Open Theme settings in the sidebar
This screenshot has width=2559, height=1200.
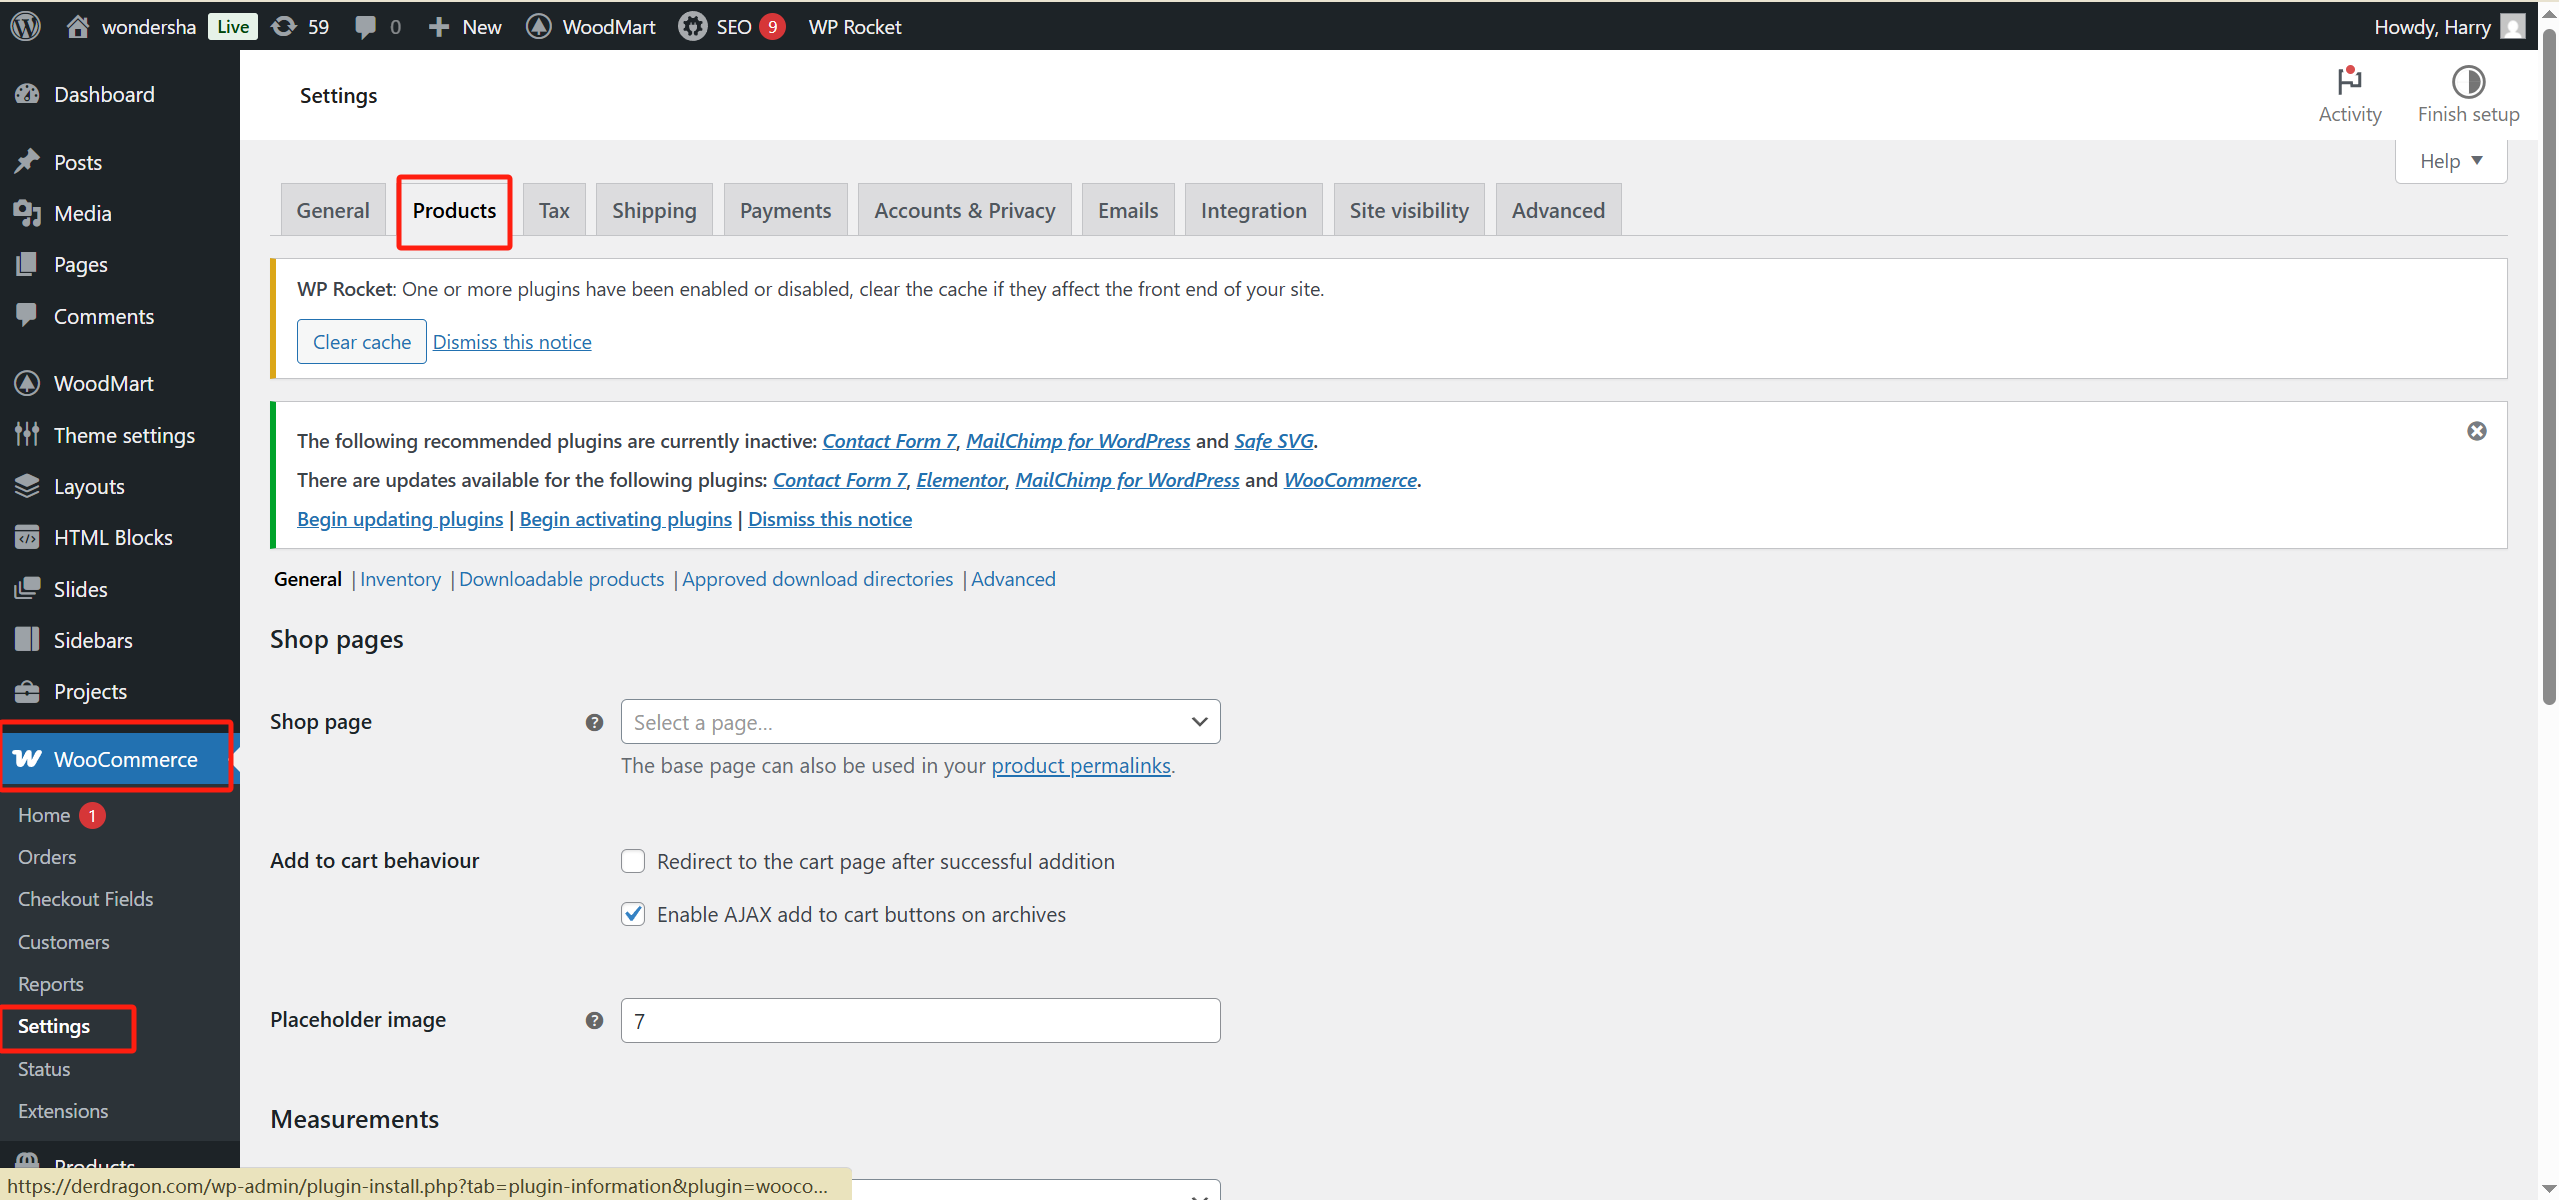tap(123, 435)
